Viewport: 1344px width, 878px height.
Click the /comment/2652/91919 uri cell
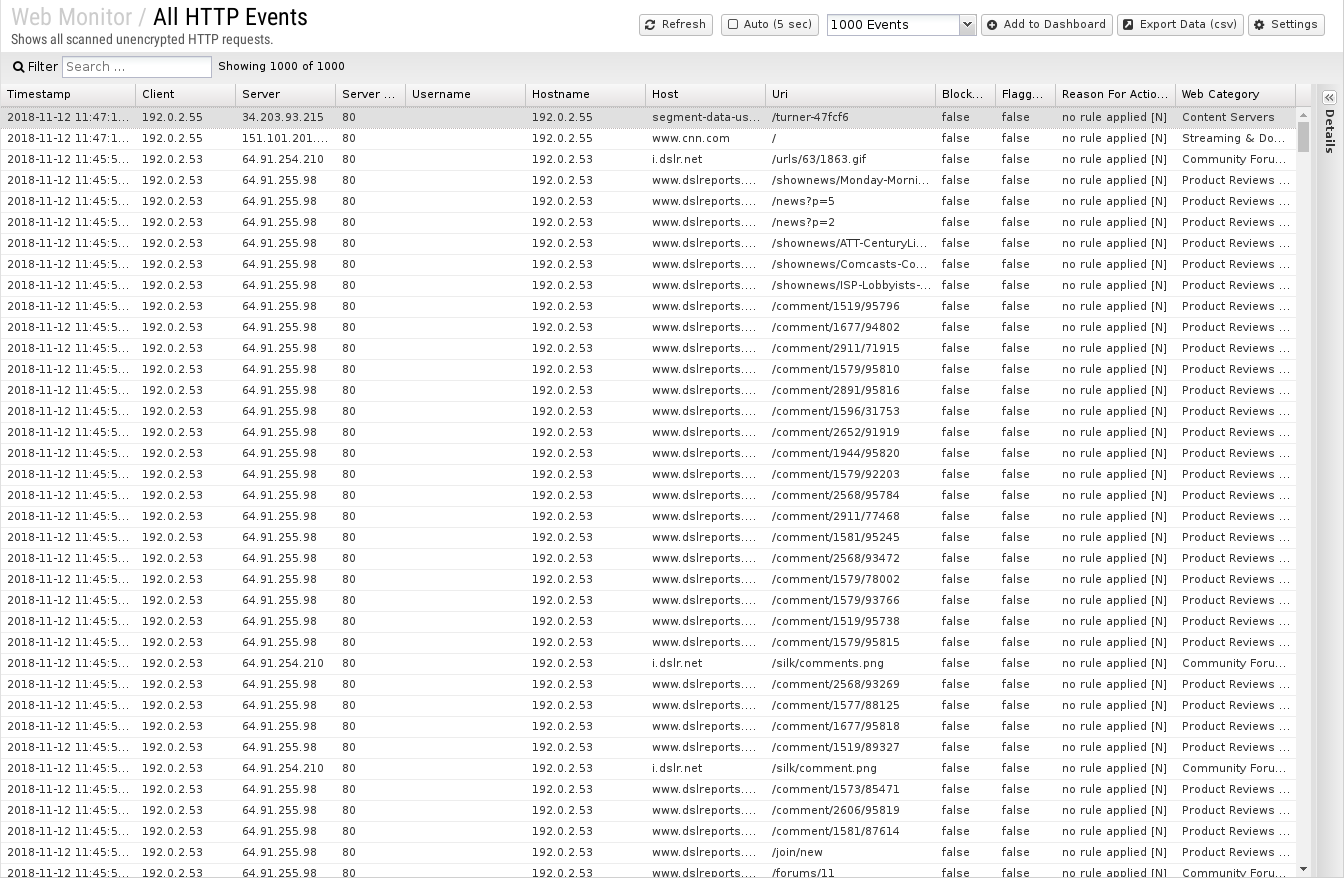point(851,432)
